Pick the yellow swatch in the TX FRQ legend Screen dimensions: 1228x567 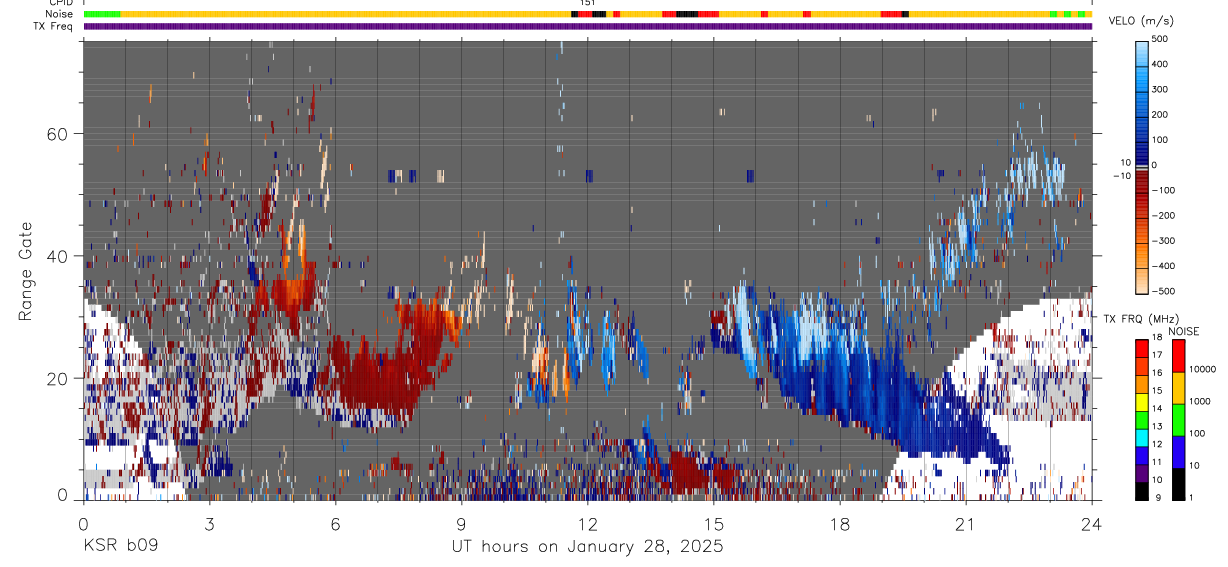(1142, 401)
